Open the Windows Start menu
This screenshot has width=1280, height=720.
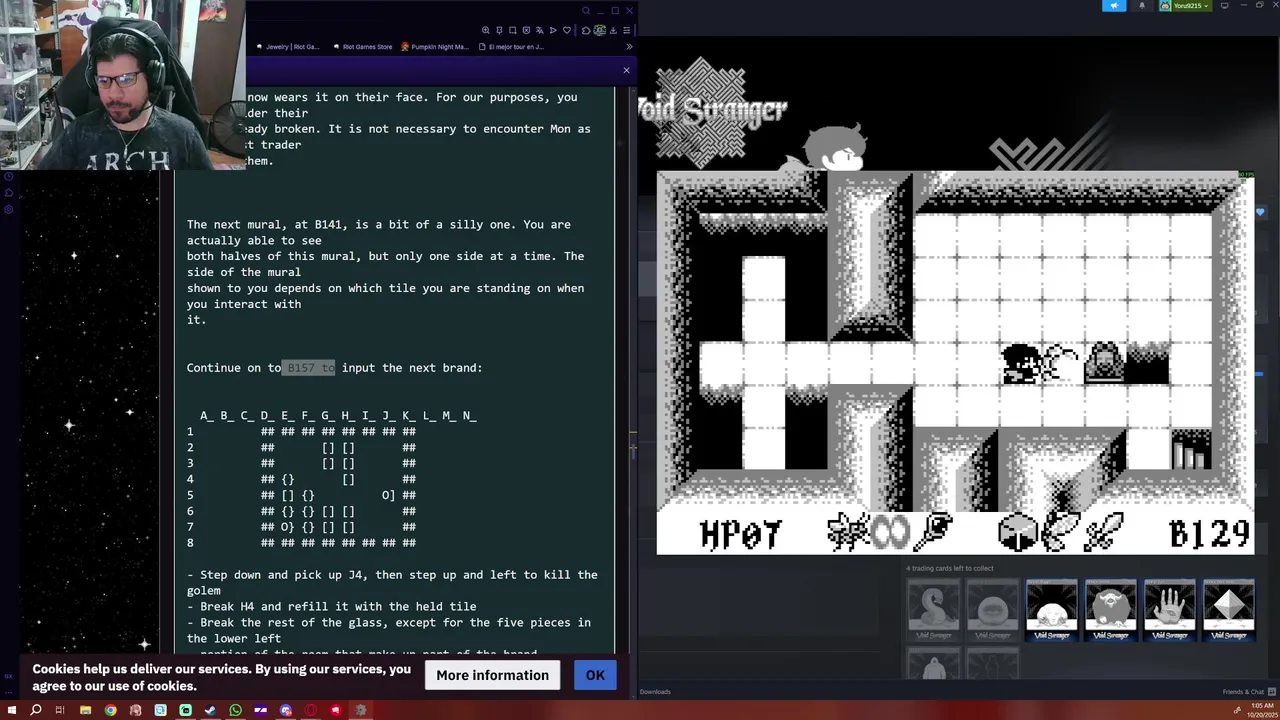(12, 710)
